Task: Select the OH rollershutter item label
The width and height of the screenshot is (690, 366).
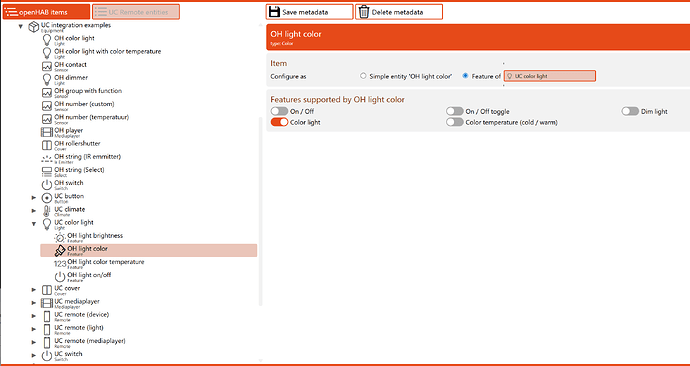Action: (77, 143)
